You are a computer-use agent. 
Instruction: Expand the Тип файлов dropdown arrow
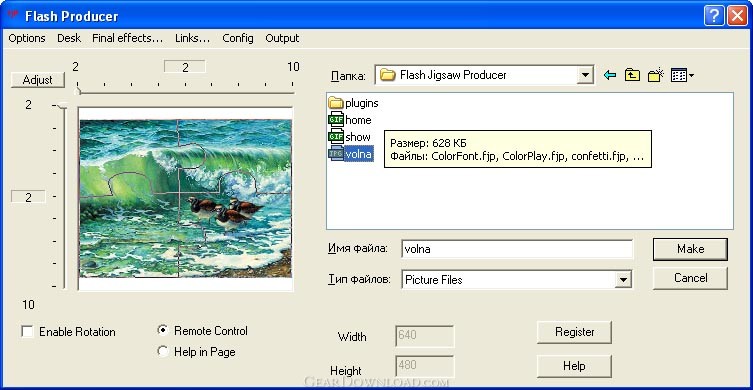[623, 280]
